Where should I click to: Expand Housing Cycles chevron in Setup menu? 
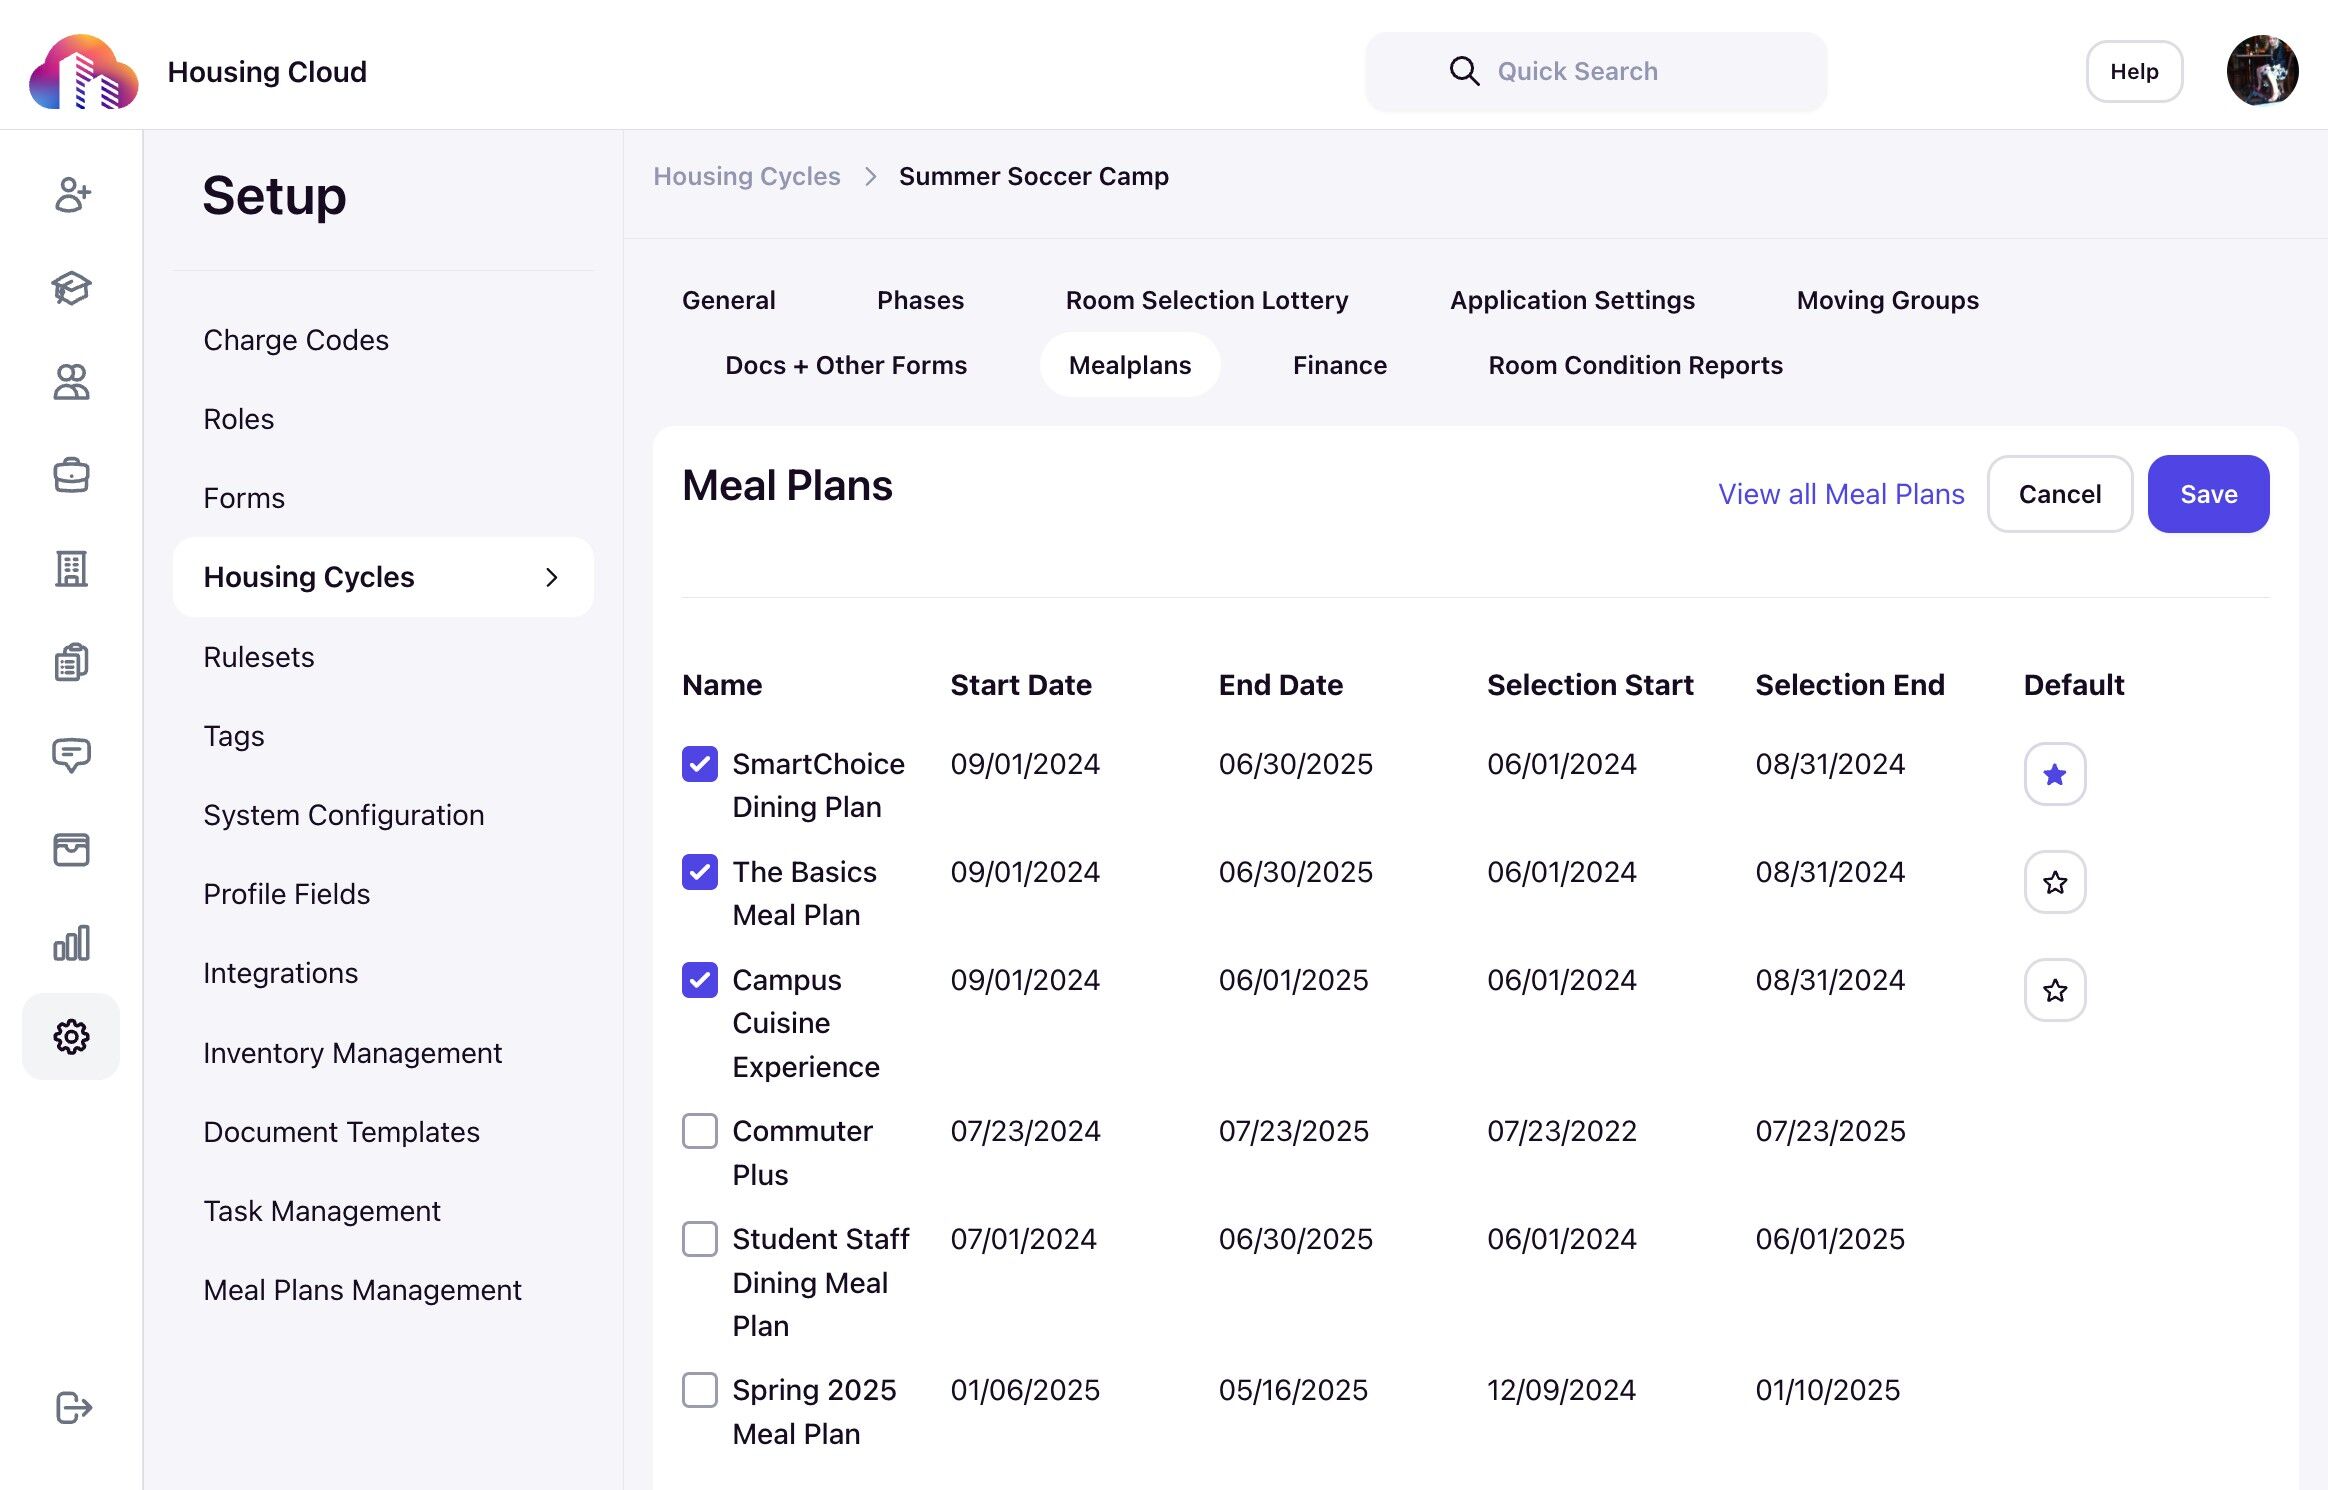551,577
